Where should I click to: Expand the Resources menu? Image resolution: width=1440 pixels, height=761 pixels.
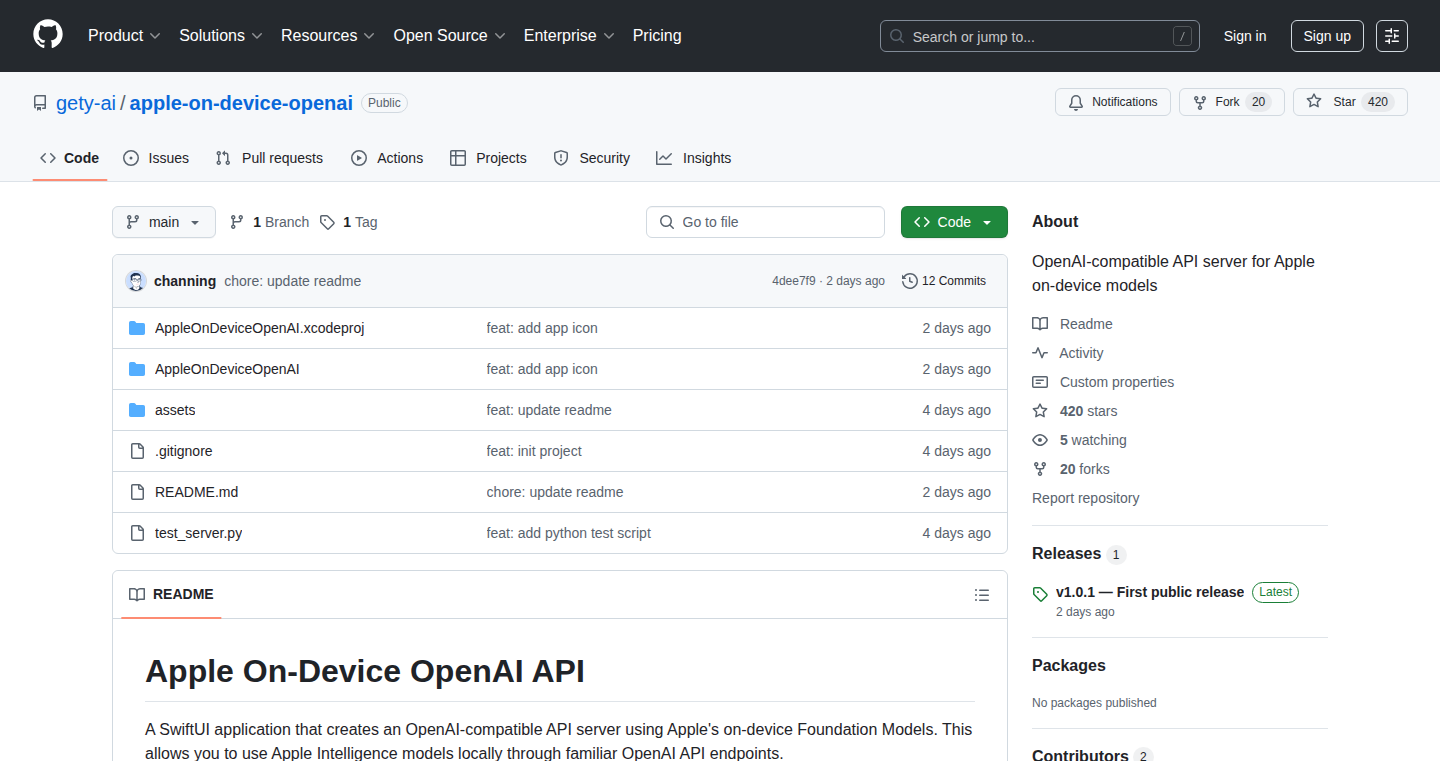click(x=328, y=35)
